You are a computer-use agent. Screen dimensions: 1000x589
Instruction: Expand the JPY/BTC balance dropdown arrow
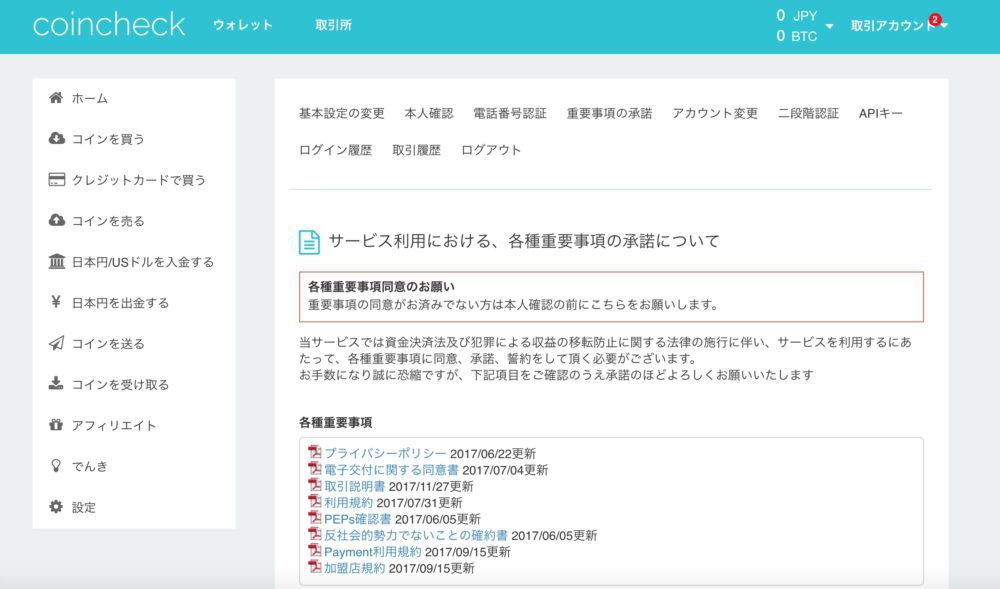(829, 26)
